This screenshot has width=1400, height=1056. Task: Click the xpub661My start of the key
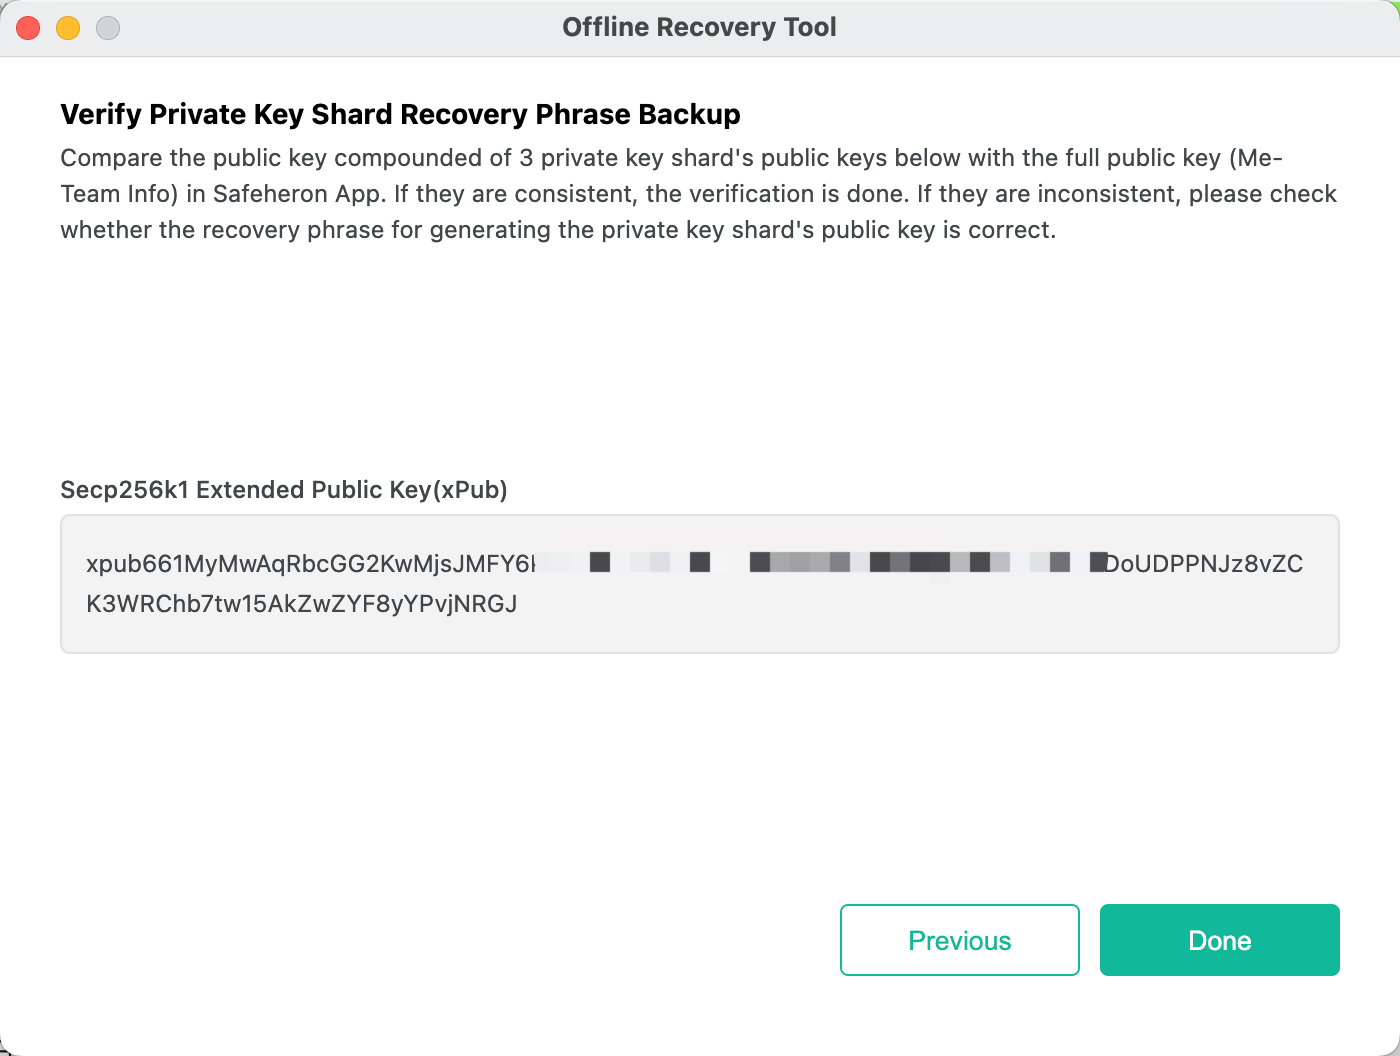[x=150, y=563]
